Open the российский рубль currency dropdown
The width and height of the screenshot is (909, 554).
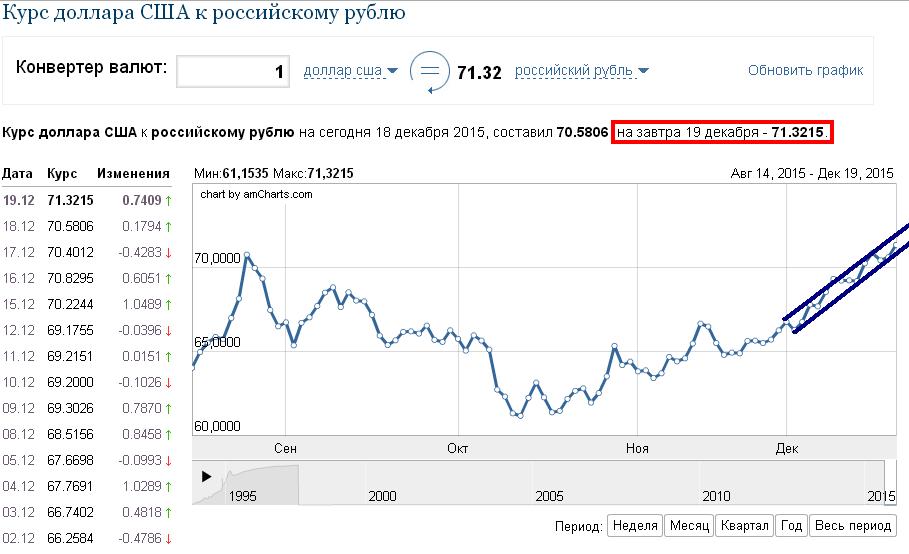click(x=581, y=71)
